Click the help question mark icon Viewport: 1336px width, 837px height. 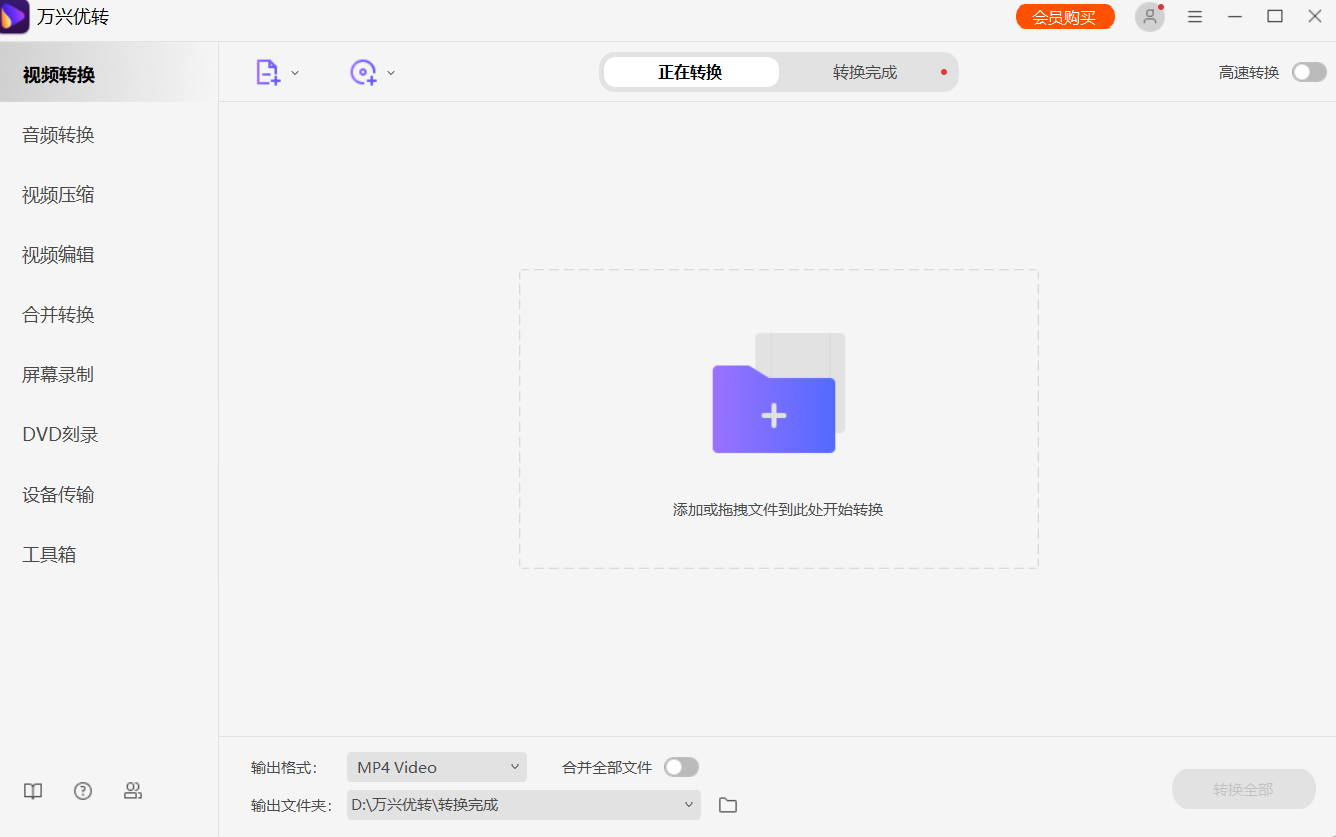click(x=83, y=791)
